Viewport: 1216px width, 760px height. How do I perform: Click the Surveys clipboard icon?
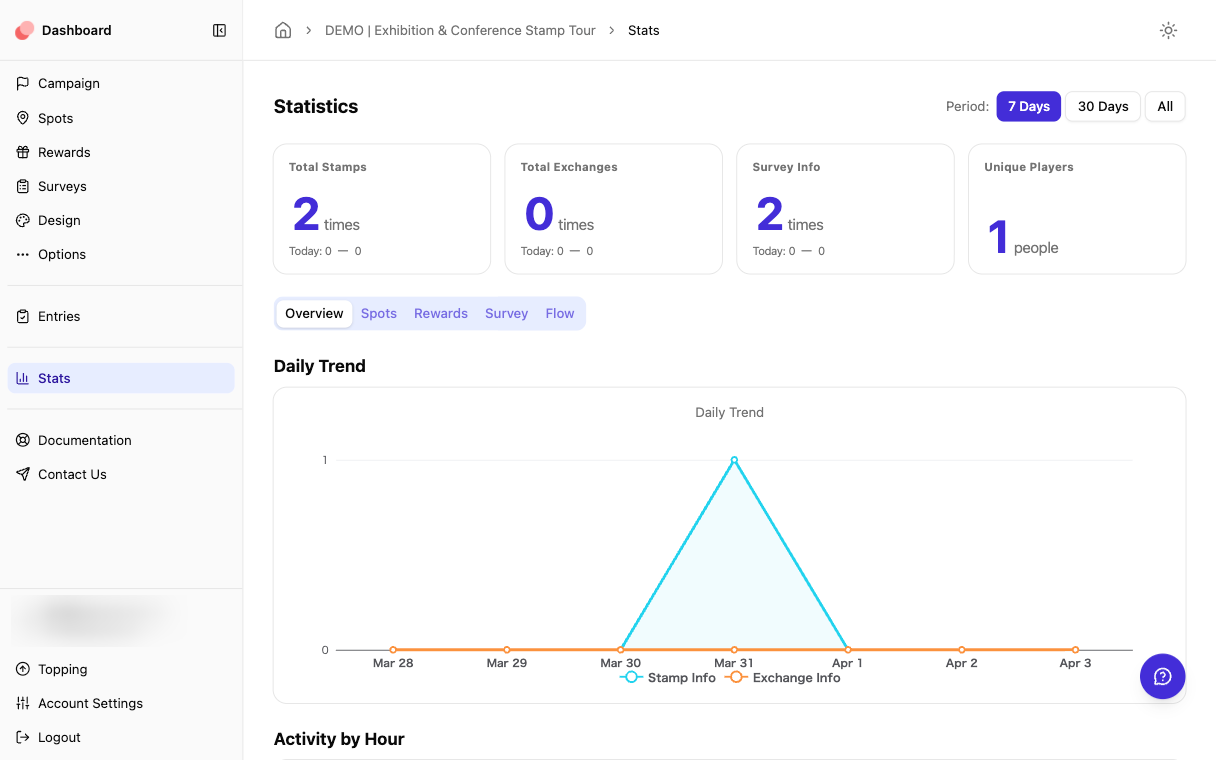[x=23, y=186]
